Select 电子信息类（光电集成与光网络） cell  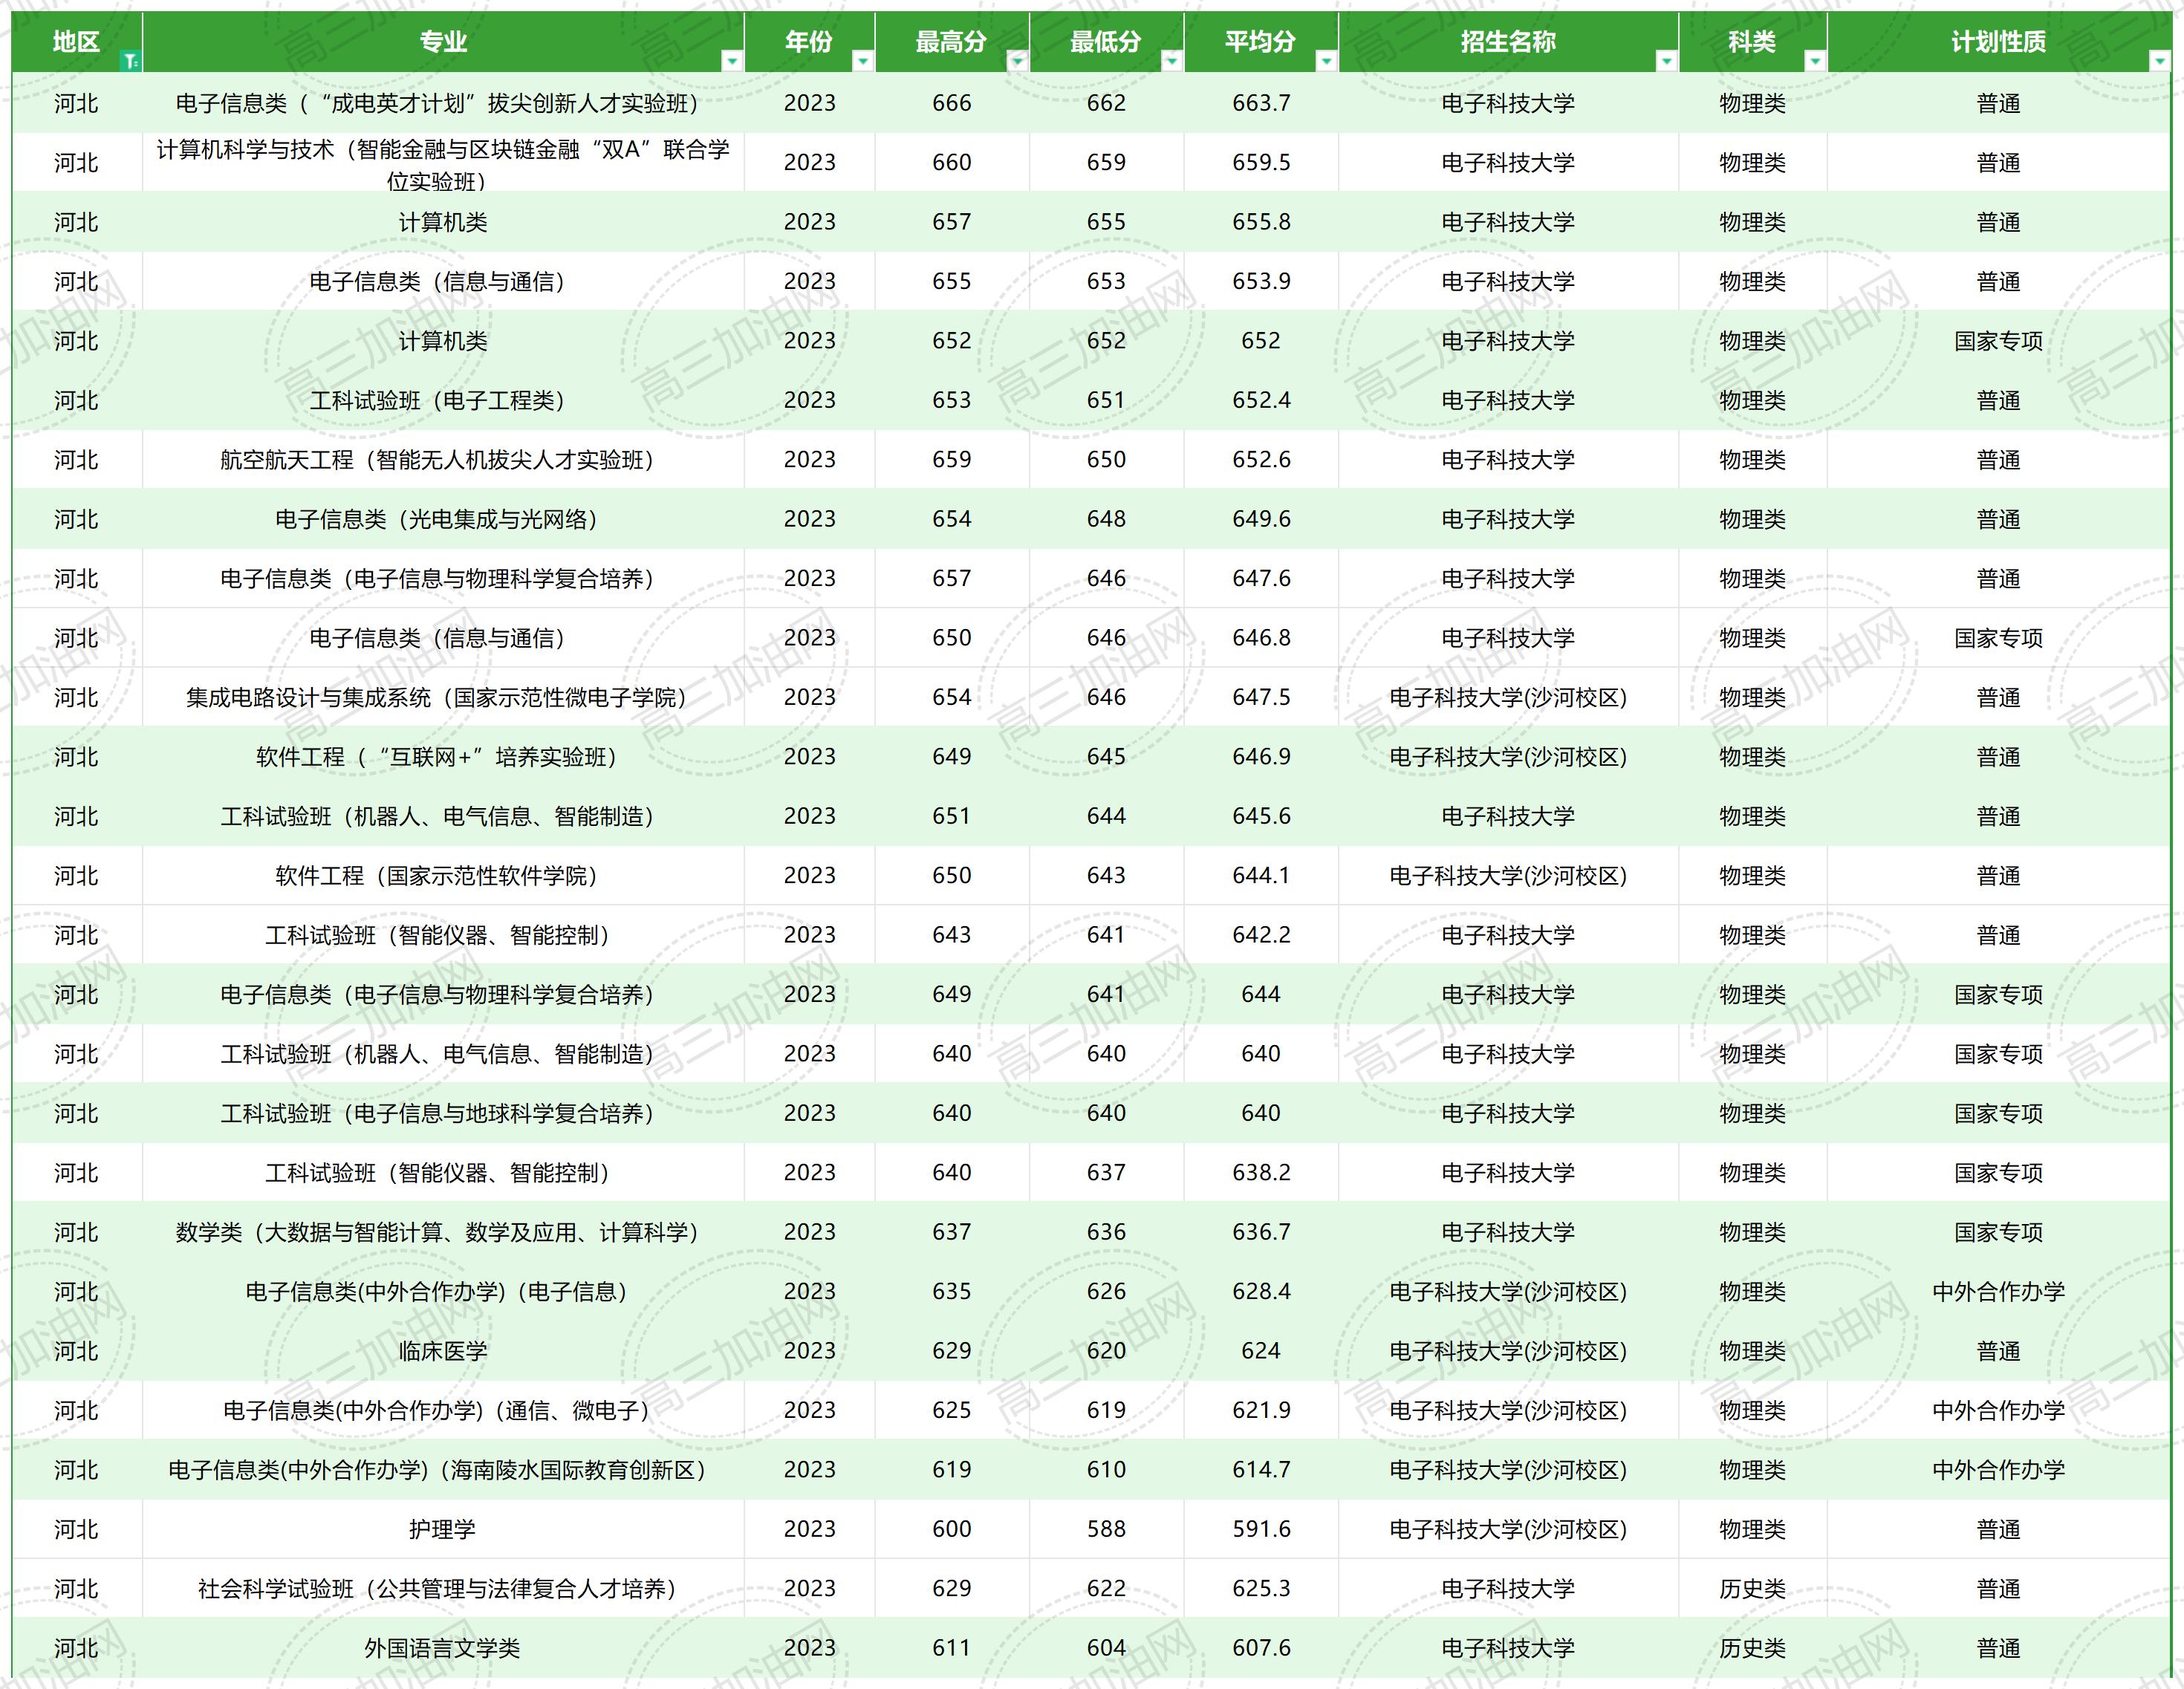coord(443,519)
